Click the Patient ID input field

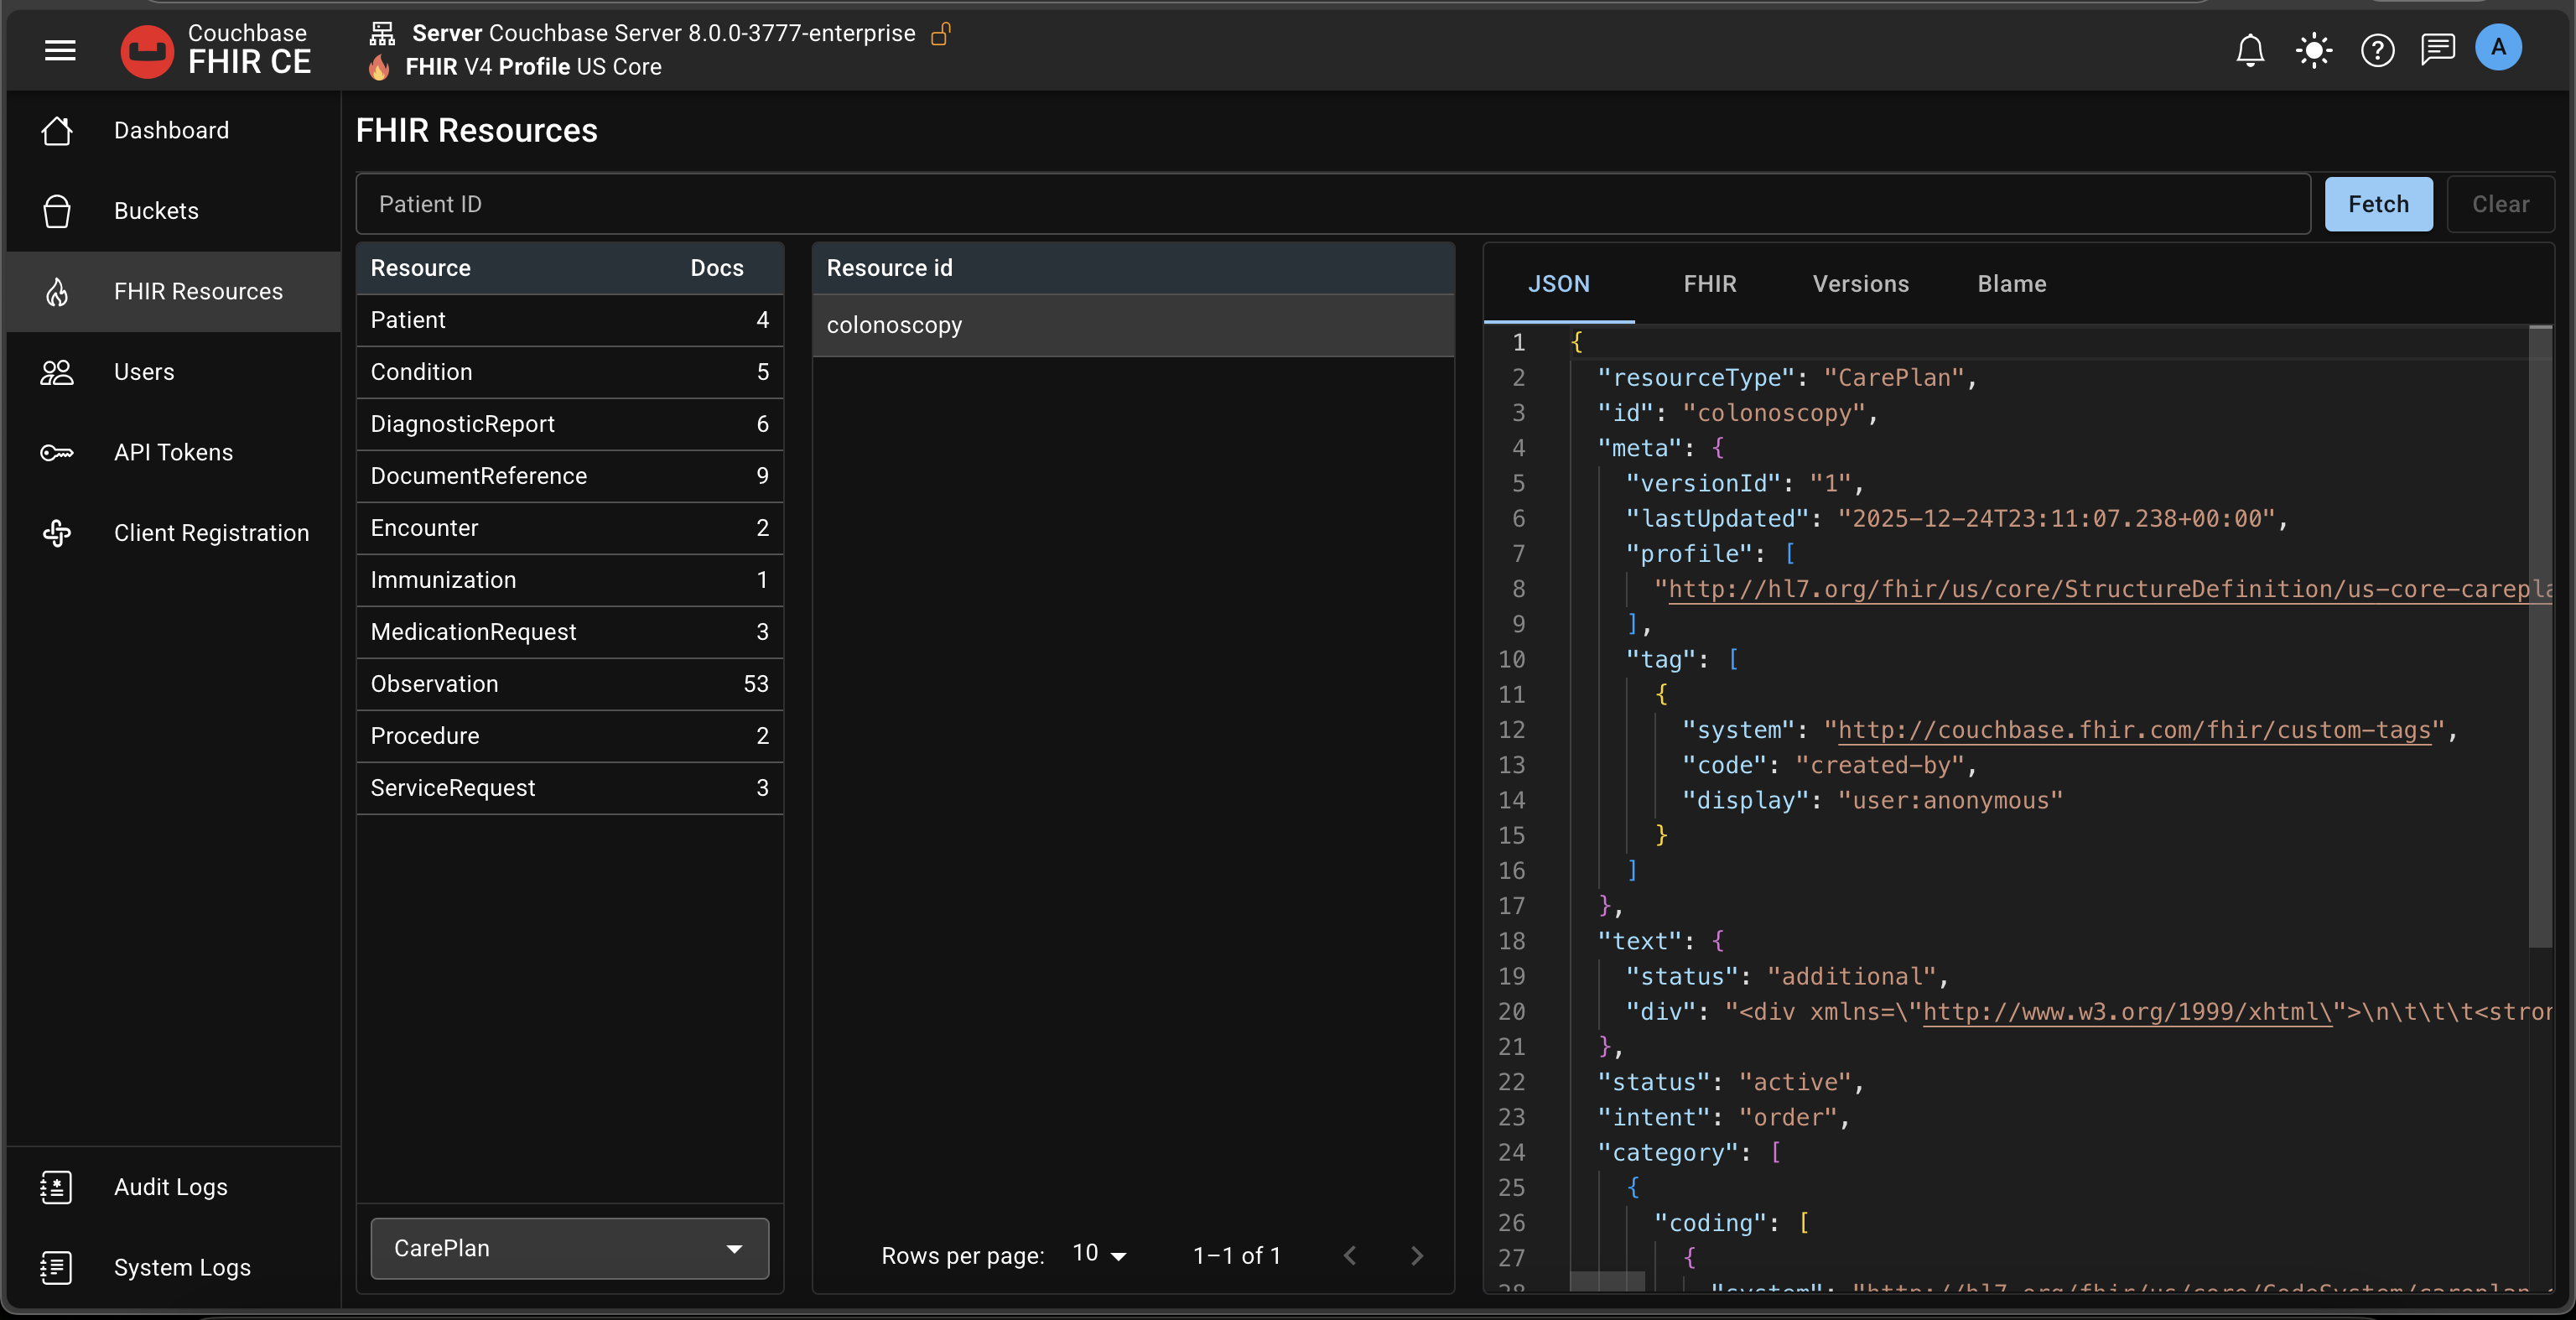click(x=1332, y=204)
